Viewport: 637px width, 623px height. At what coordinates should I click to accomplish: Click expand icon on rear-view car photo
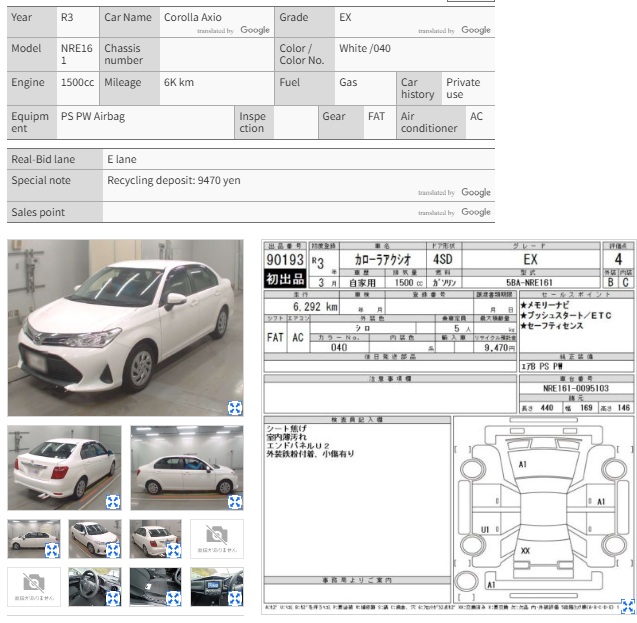113,502
